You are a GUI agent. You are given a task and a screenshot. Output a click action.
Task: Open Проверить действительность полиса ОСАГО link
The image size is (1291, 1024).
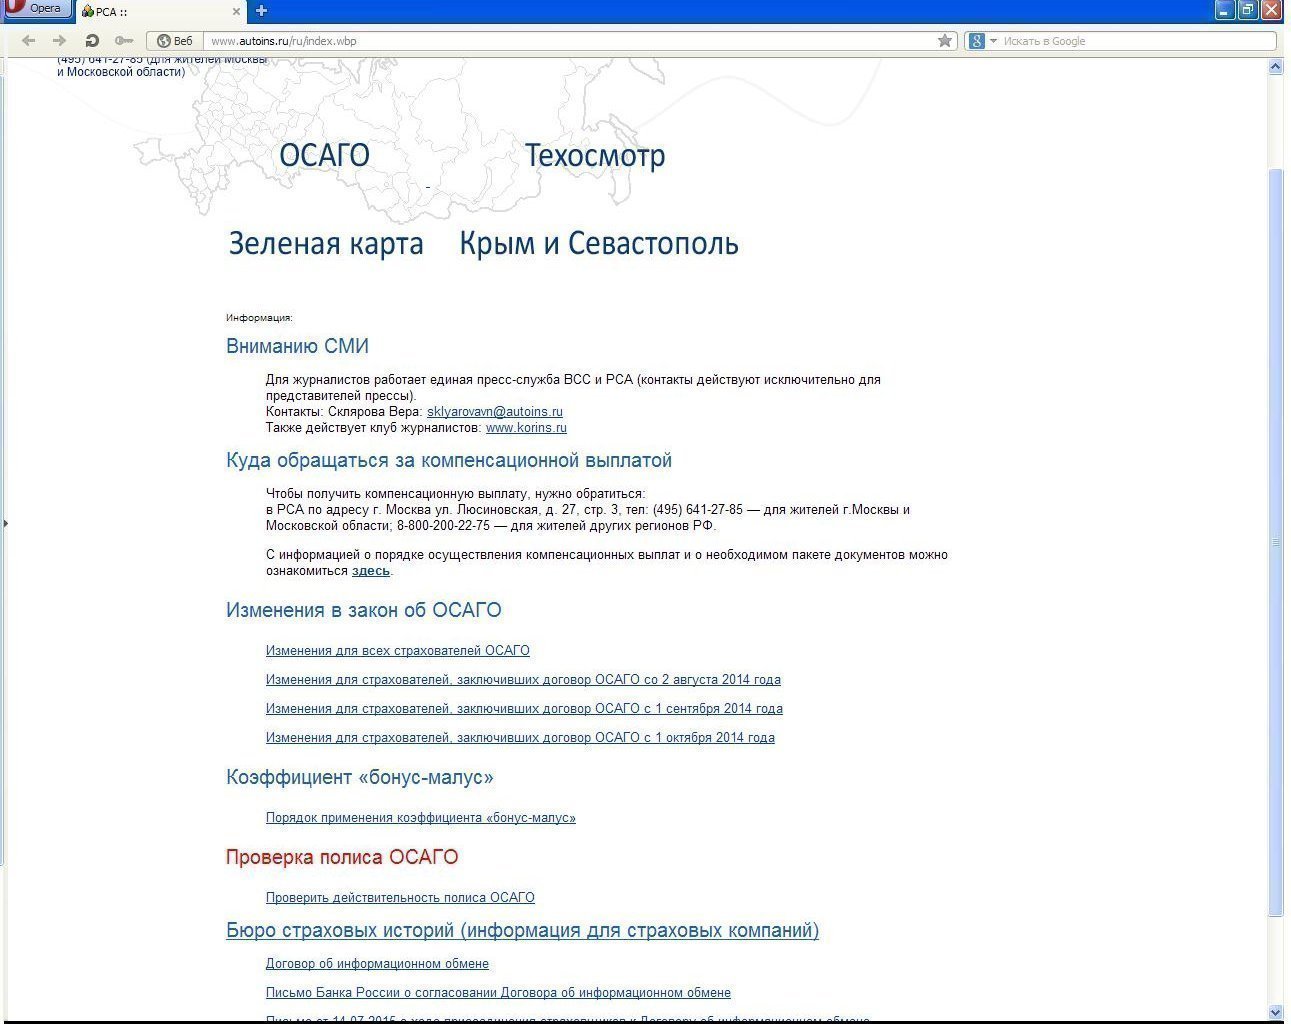pos(400,898)
